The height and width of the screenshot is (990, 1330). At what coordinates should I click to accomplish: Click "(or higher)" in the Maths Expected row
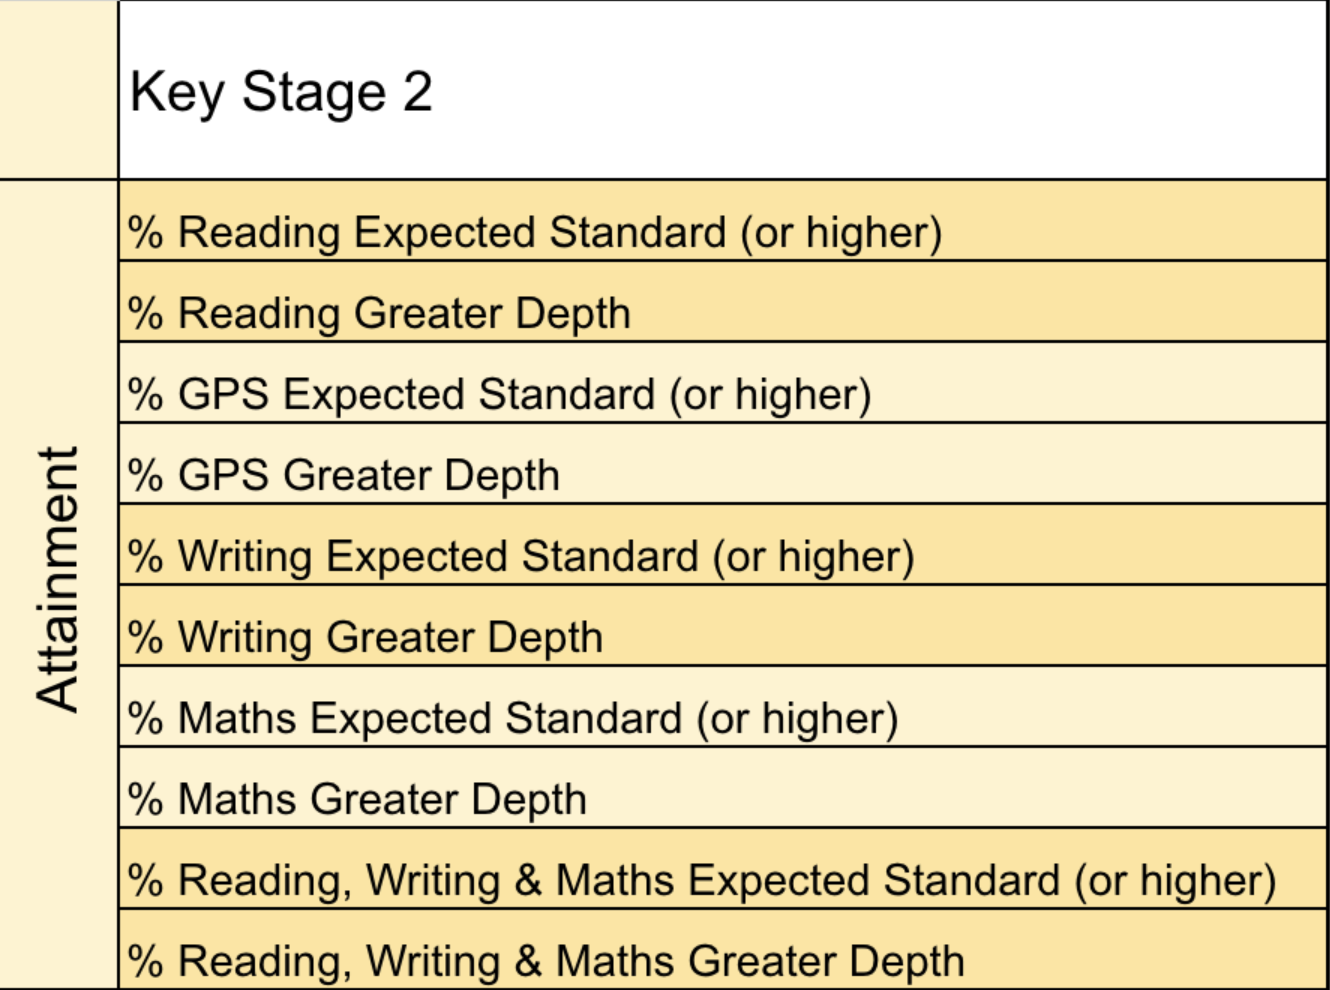pyautogui.click(x=797, y=718)
